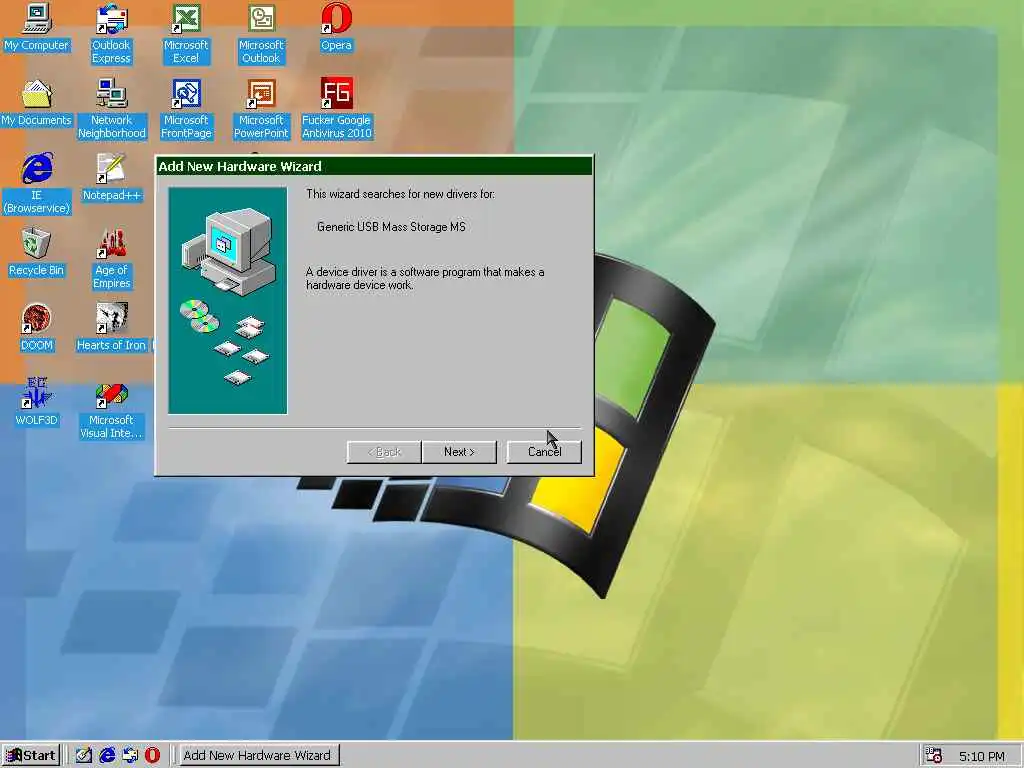1024x768 pixels.
Task: Select the Microsoft FrontPage desktop shortcut
Action: pyautogui.click(x=186, y=109)
